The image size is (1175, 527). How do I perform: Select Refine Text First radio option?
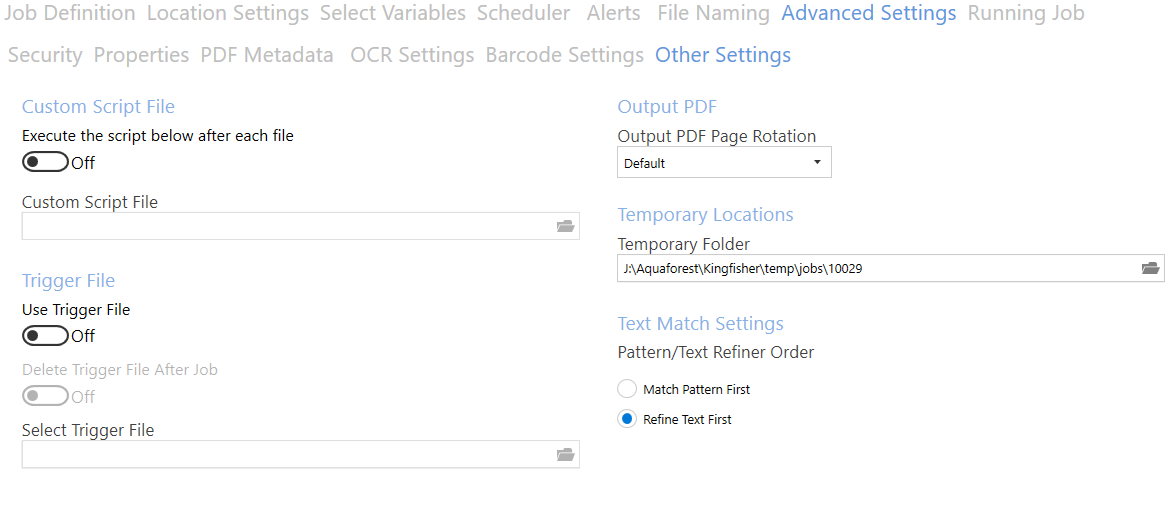click(x=627, y=419)
